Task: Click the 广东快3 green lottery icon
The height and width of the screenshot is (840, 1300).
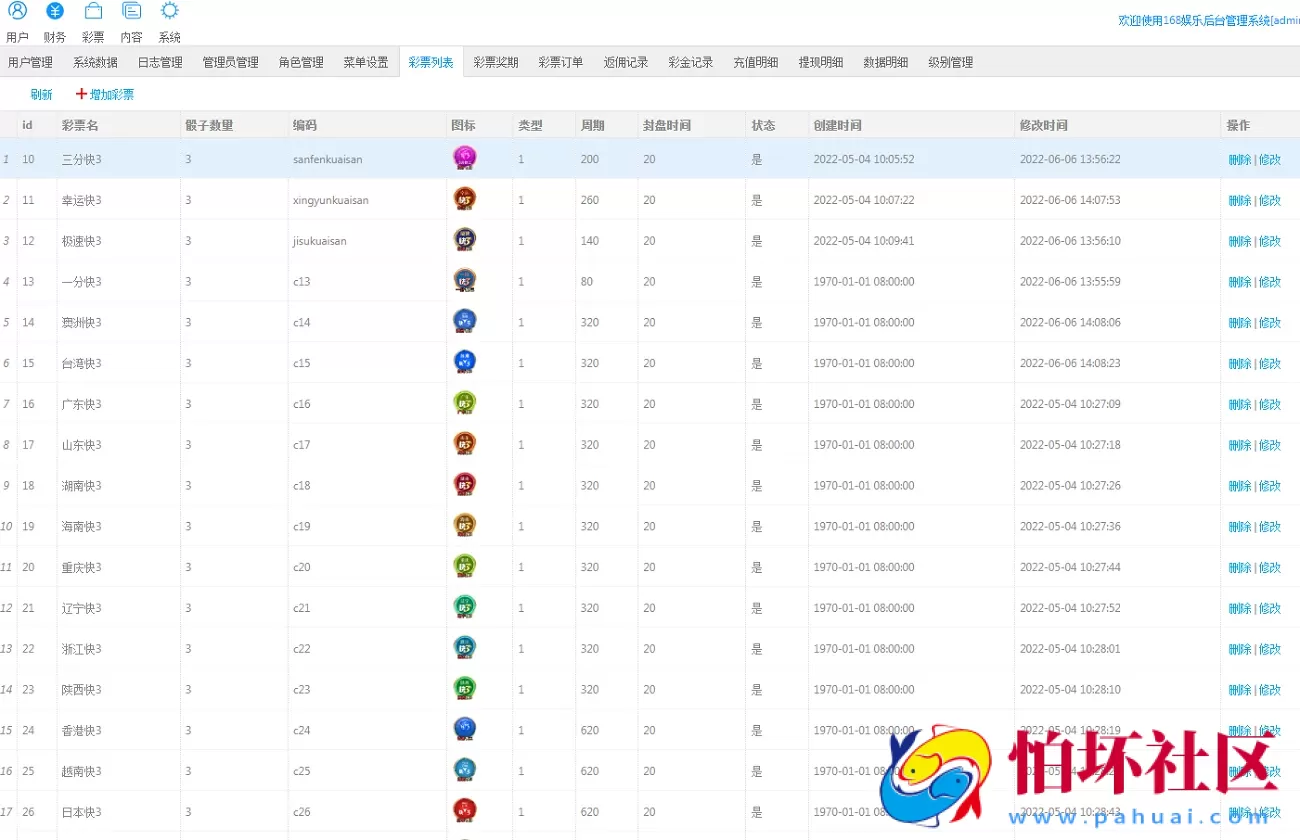Action: [x=464, y=403]
